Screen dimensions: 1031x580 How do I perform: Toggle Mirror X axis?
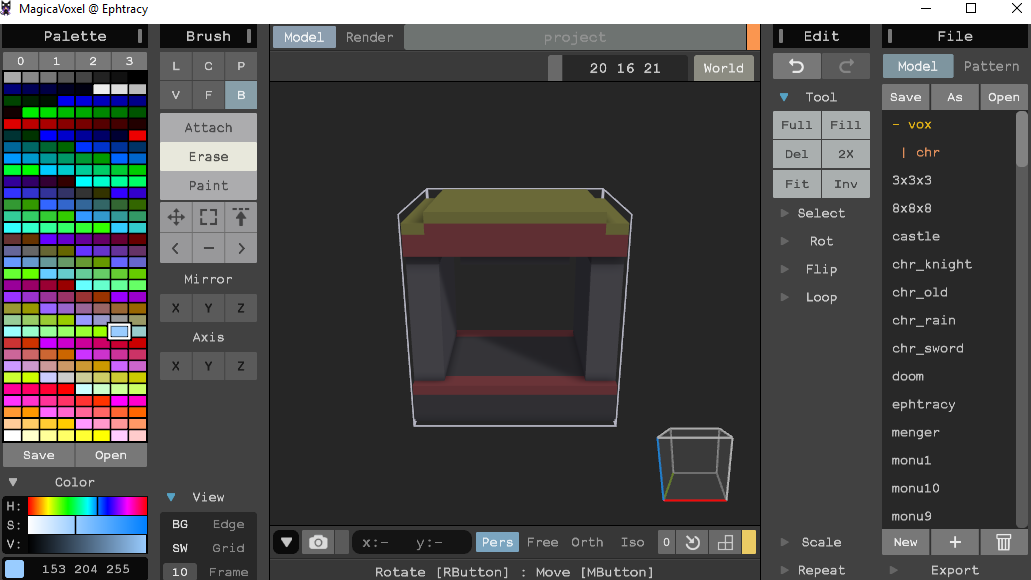[176, 308]
